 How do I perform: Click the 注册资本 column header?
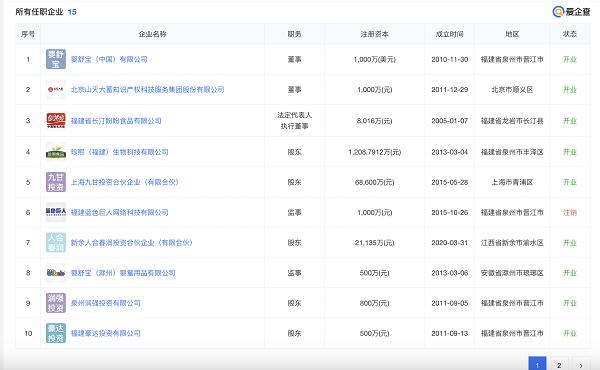tap(374, 34)
